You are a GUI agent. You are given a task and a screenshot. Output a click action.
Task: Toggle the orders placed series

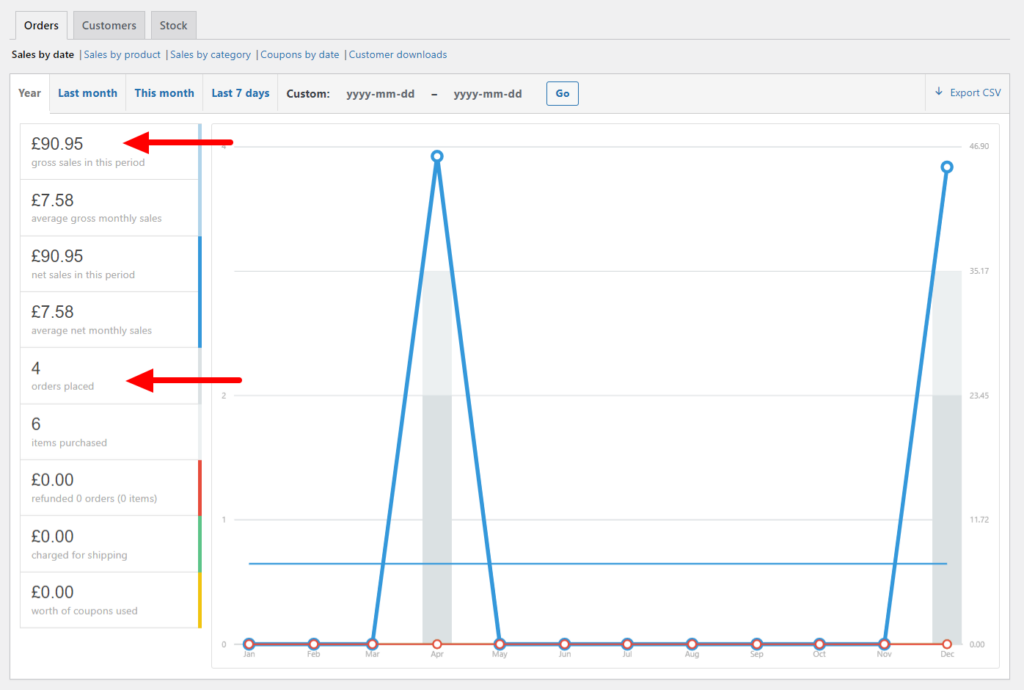pos(110,375)
